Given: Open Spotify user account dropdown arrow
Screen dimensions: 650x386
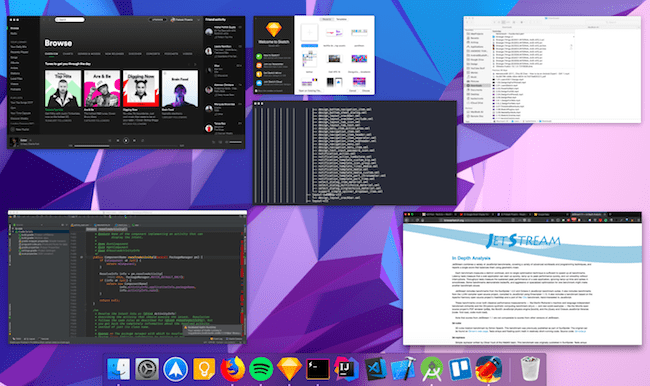Looking at the screenshot, I should tap(199, 19).
